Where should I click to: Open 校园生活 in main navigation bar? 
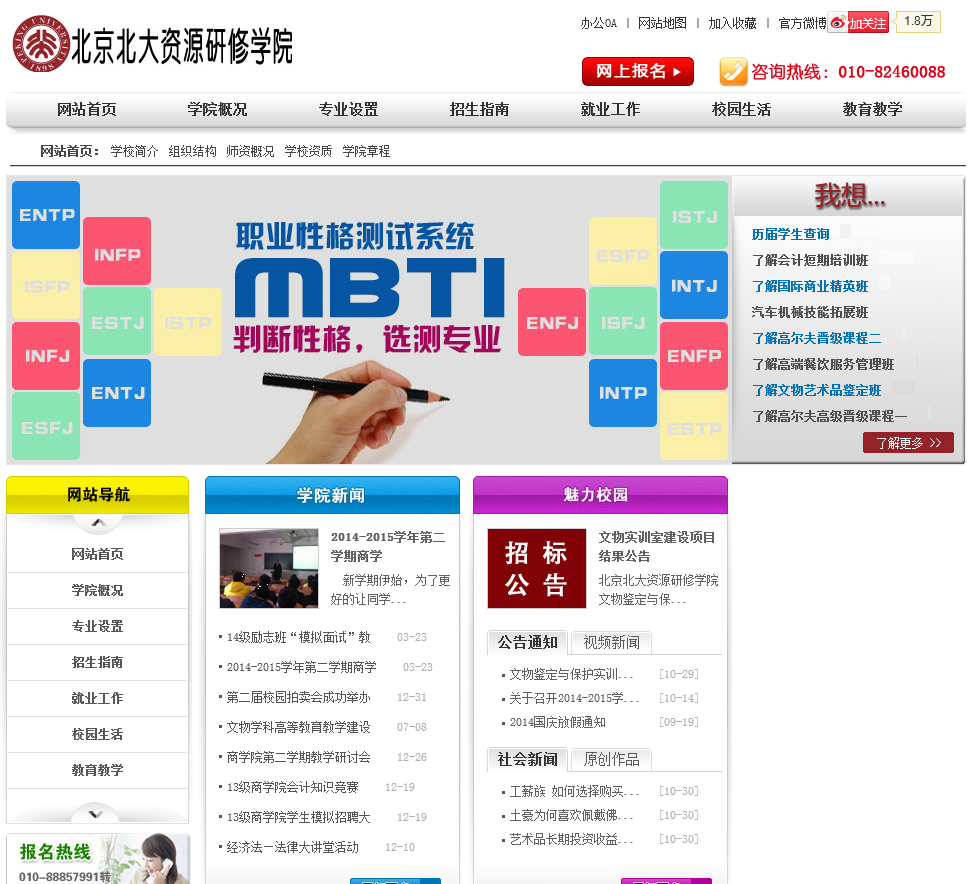(741, 110)
